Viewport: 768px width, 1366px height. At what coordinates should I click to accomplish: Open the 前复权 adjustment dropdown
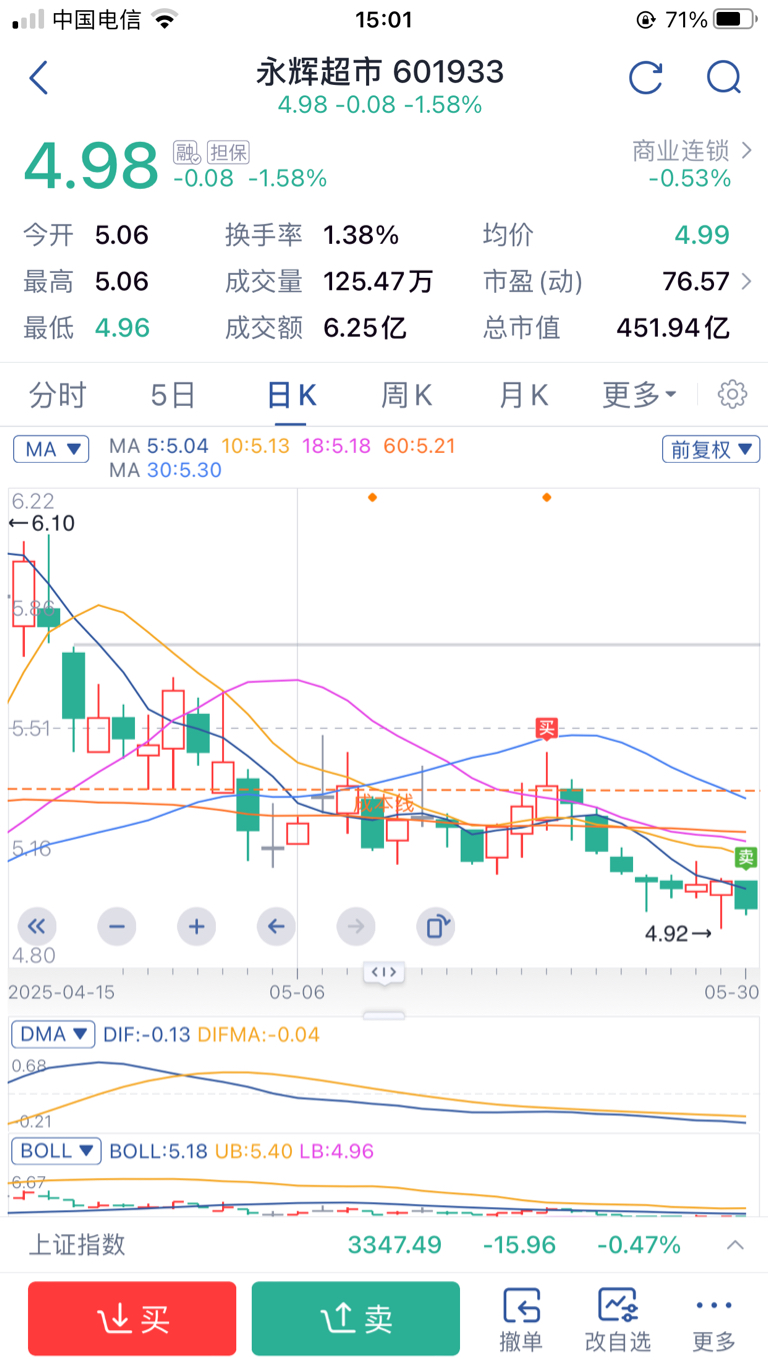click(711, 450)
